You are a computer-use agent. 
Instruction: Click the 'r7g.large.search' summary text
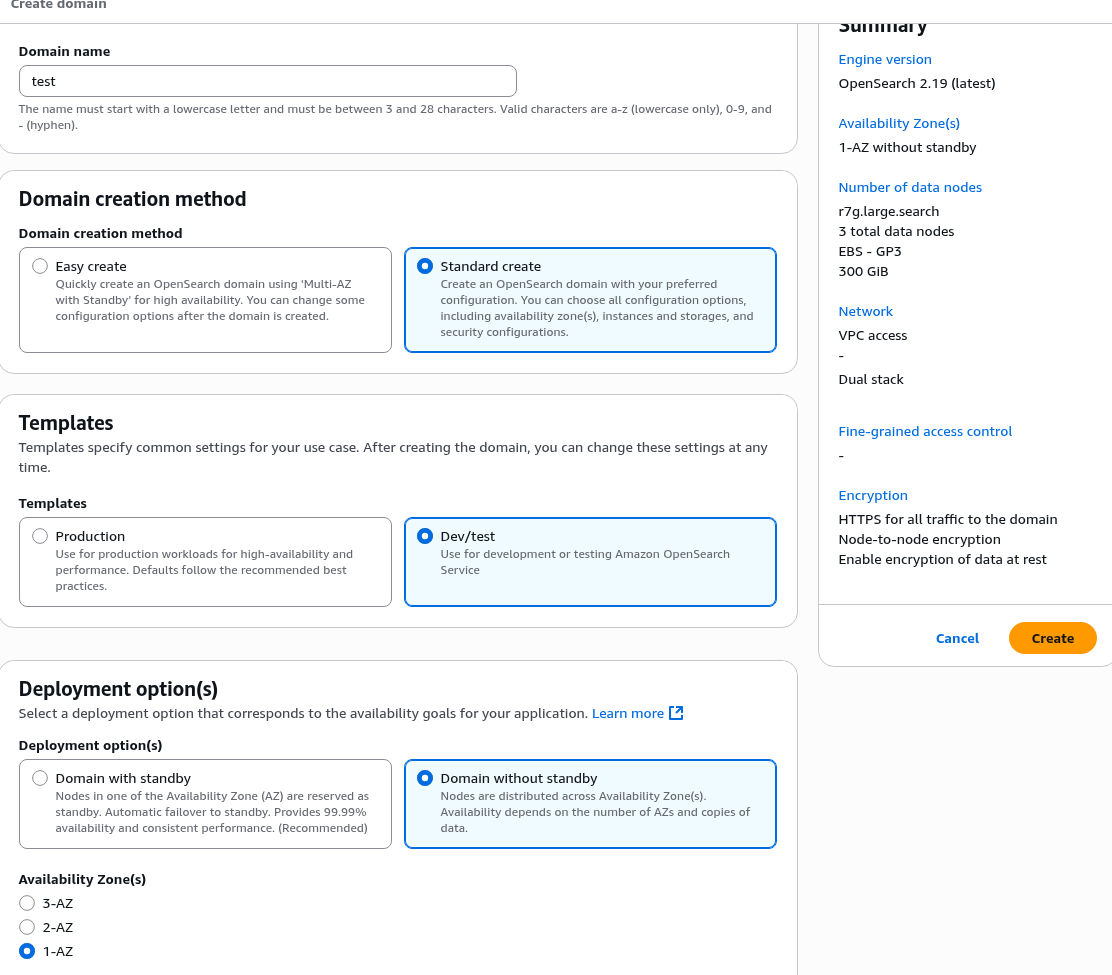point(889,211)
